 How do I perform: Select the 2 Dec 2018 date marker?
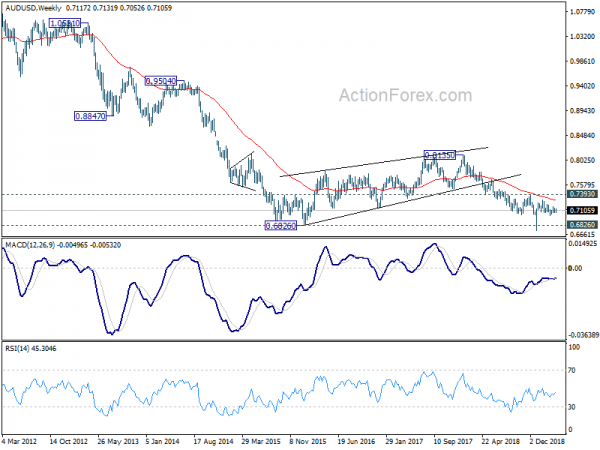tap(547, 441)
